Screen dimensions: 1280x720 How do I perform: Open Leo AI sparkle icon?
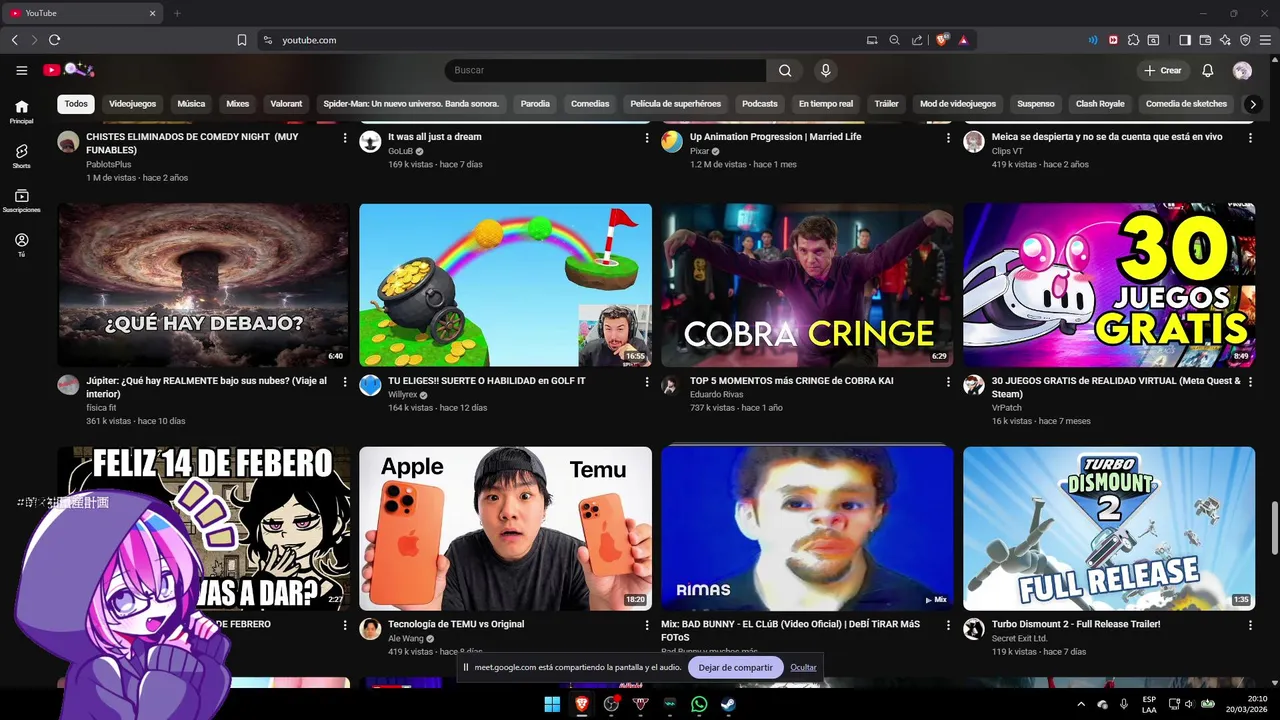[1225, 40]
